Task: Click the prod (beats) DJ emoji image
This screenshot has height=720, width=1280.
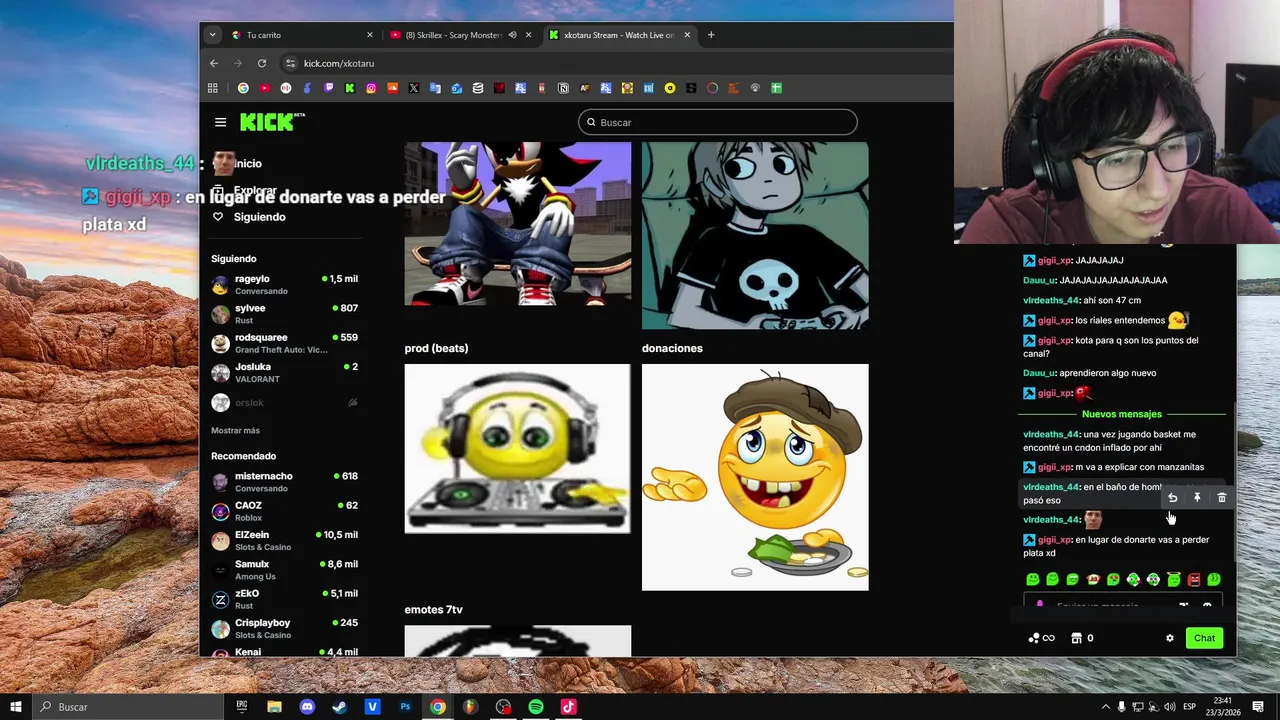Action: [518, 448]
